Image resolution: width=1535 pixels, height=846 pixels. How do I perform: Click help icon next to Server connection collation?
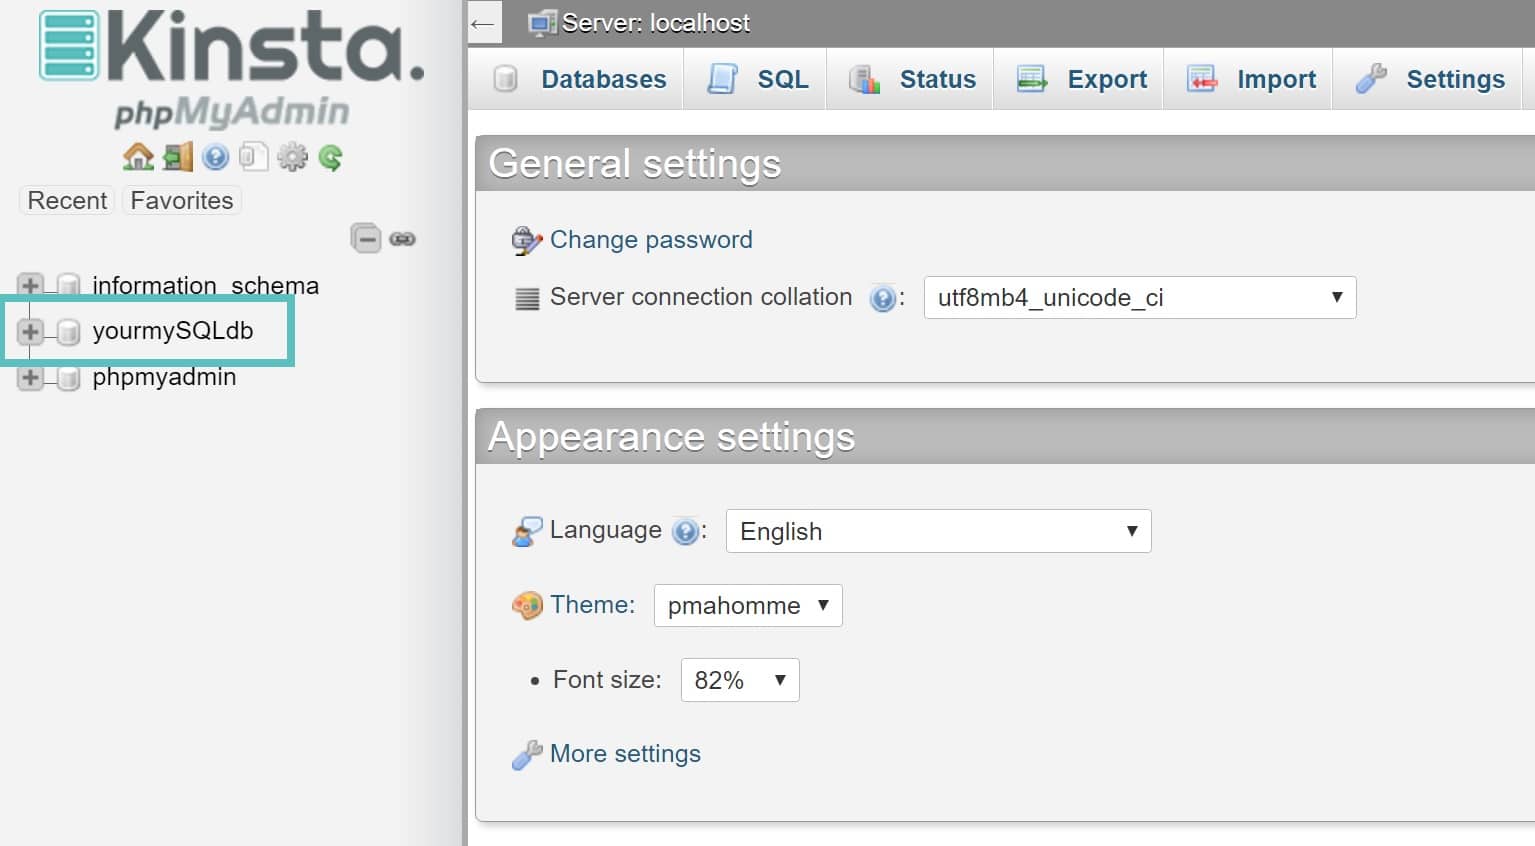click(883, 298)
